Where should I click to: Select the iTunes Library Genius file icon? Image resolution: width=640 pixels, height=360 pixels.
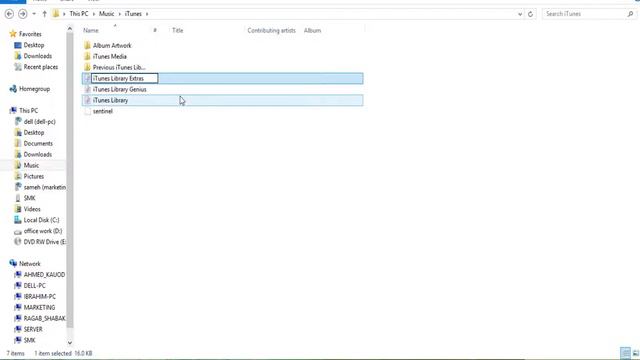pyautogui.click(x=87, y=89)
